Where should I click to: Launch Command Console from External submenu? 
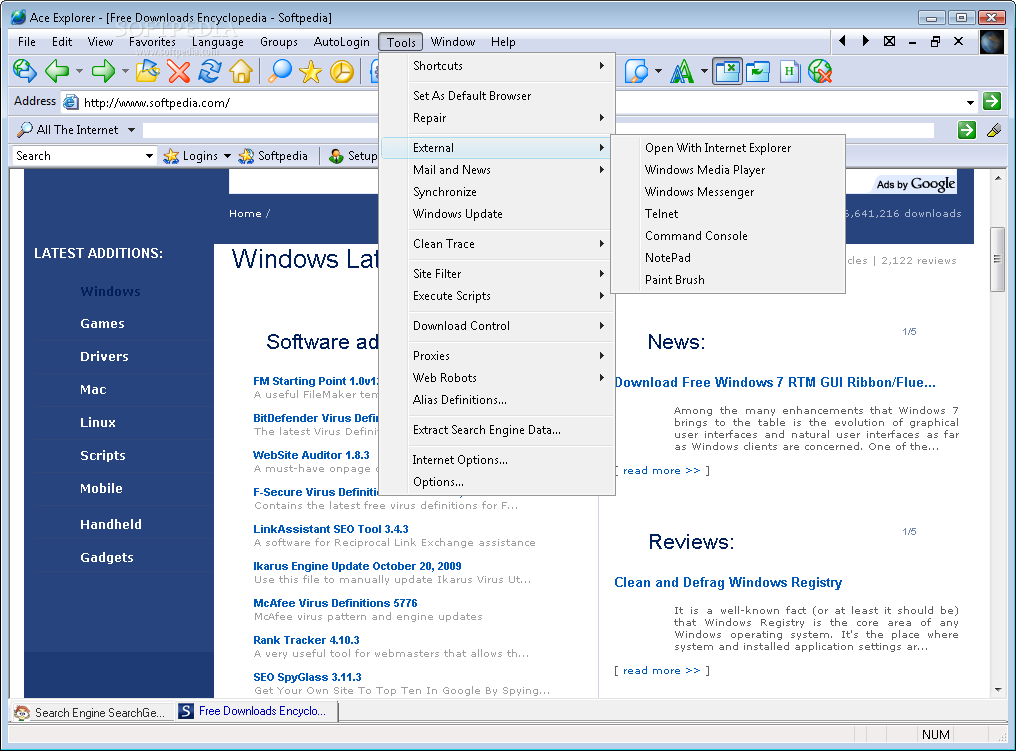[x=728, y=236]
